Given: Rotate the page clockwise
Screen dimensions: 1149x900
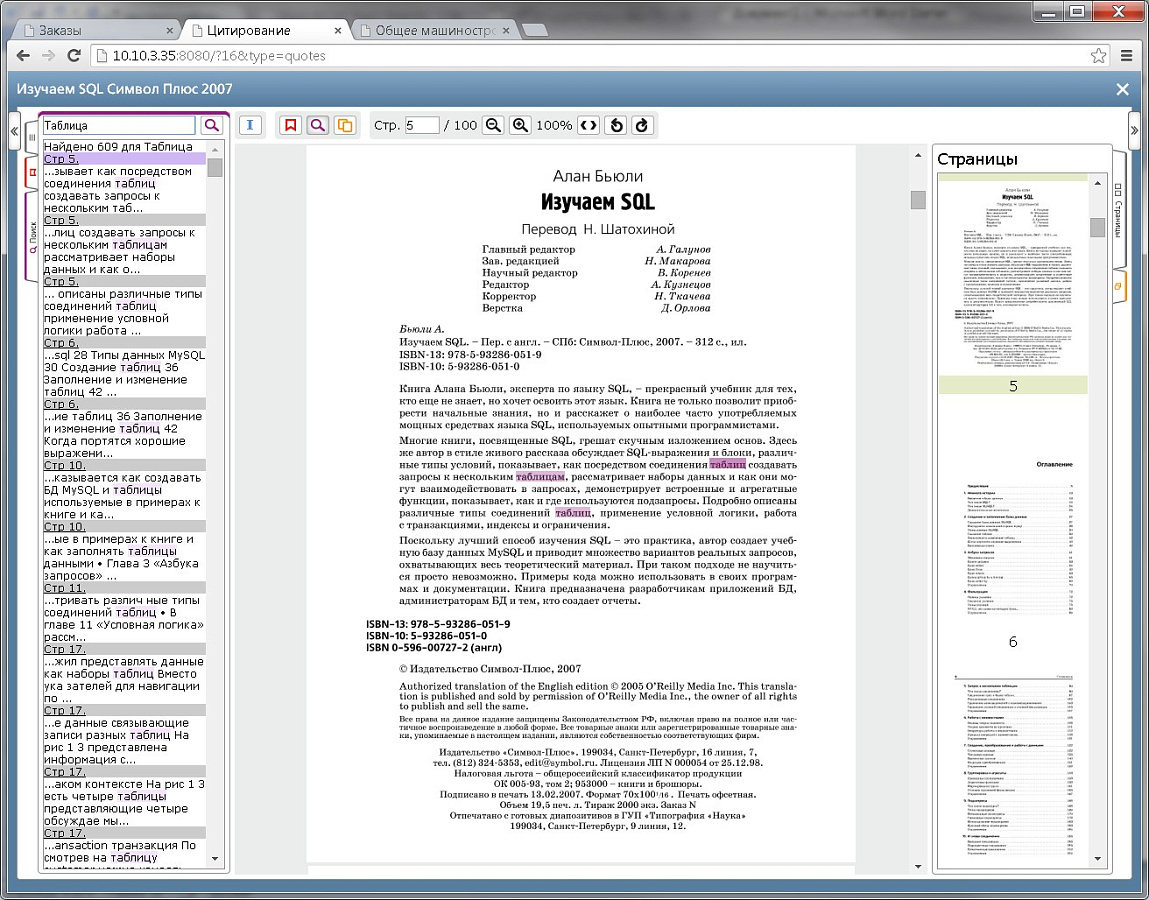Looking at the screenshot, I should (642, 125).
